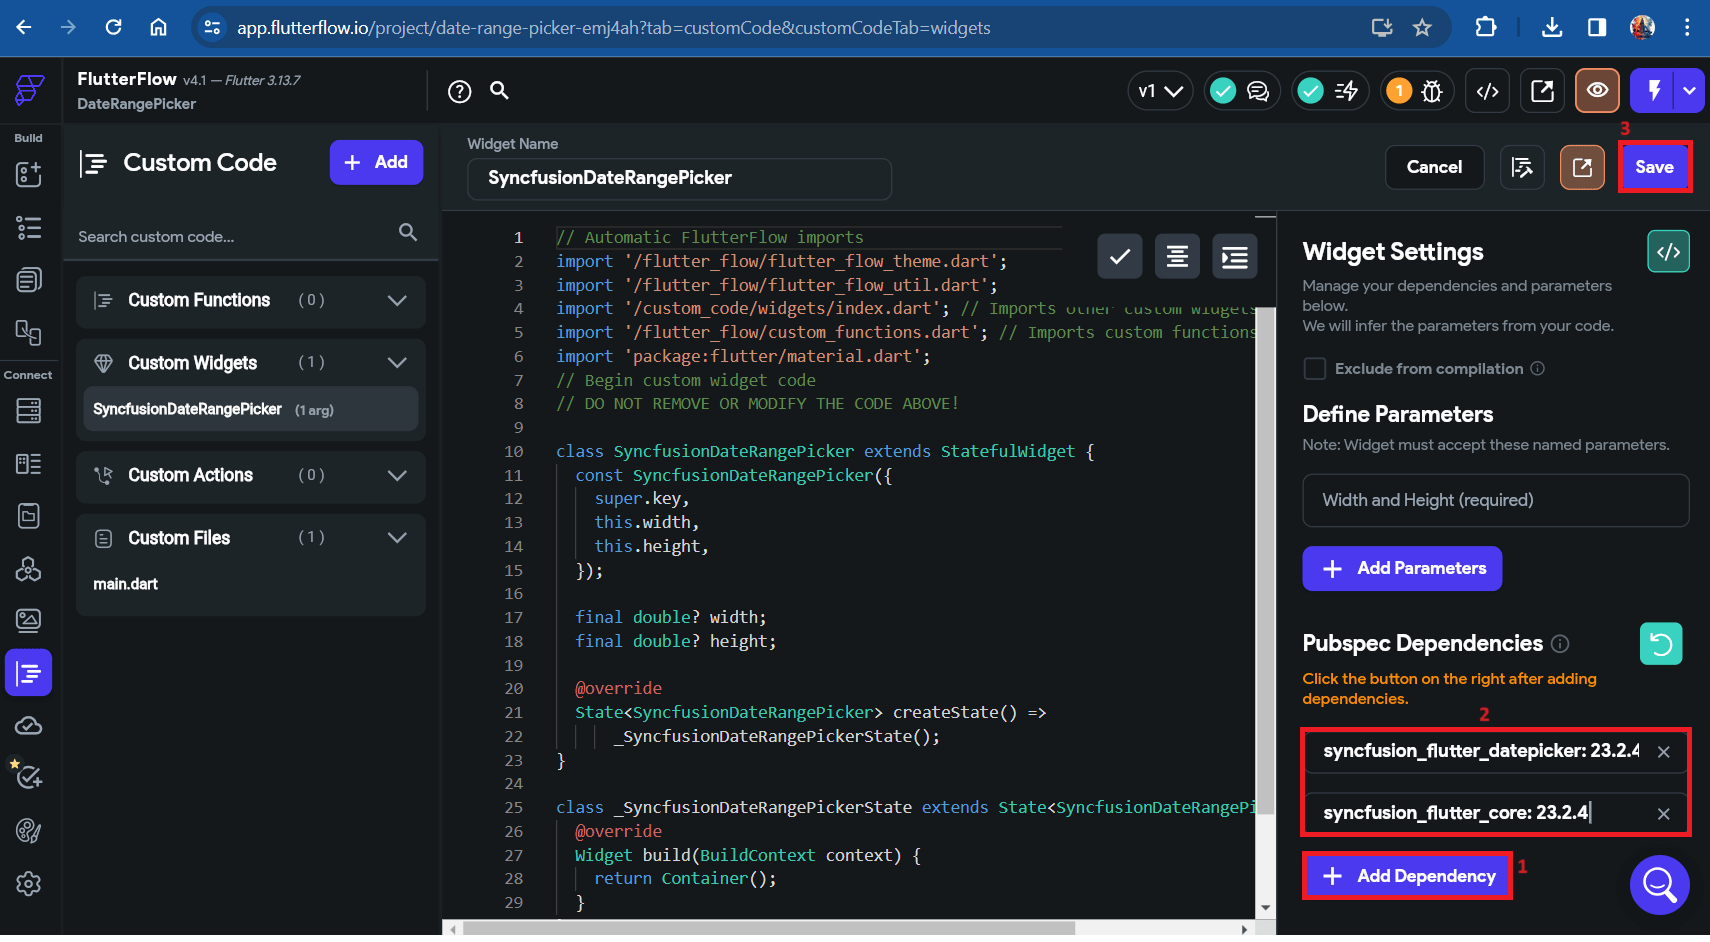This screenshot has width=1710, height=942.
Task: Click the Width and Height parameter box
Action: point(1496,500)
